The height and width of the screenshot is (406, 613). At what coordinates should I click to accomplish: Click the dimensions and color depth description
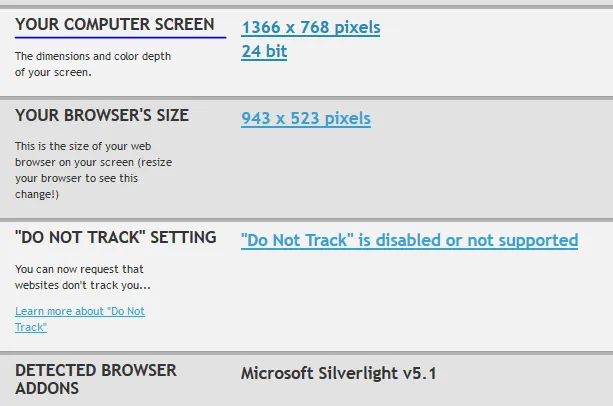tap(93, 64)
